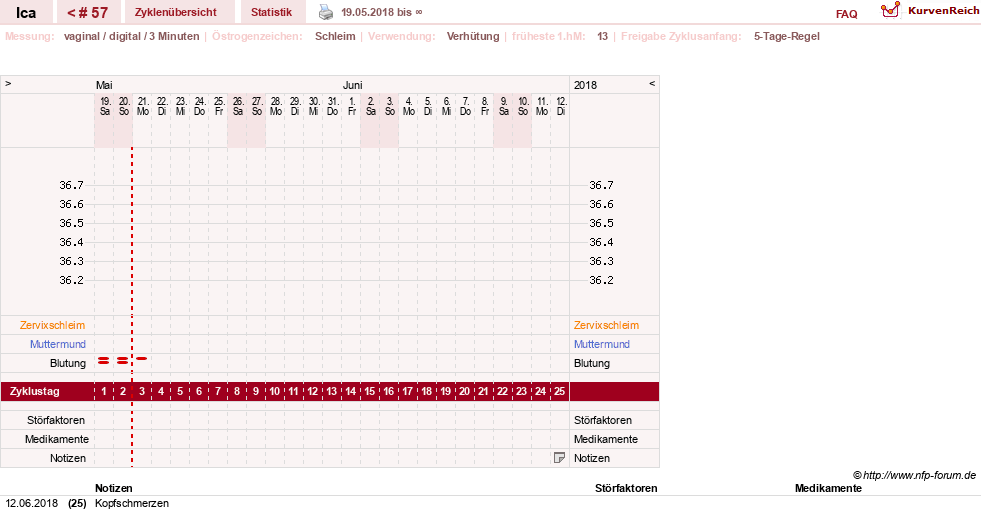Image resolution: width=981 pixels, height=527 pixels.
Task: Click the date range 19.05.2018 bis ∞
Action: (x=382, y=12)
